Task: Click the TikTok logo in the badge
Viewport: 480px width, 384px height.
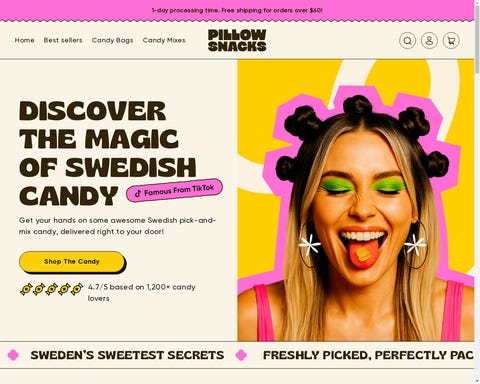Action: 138,193
